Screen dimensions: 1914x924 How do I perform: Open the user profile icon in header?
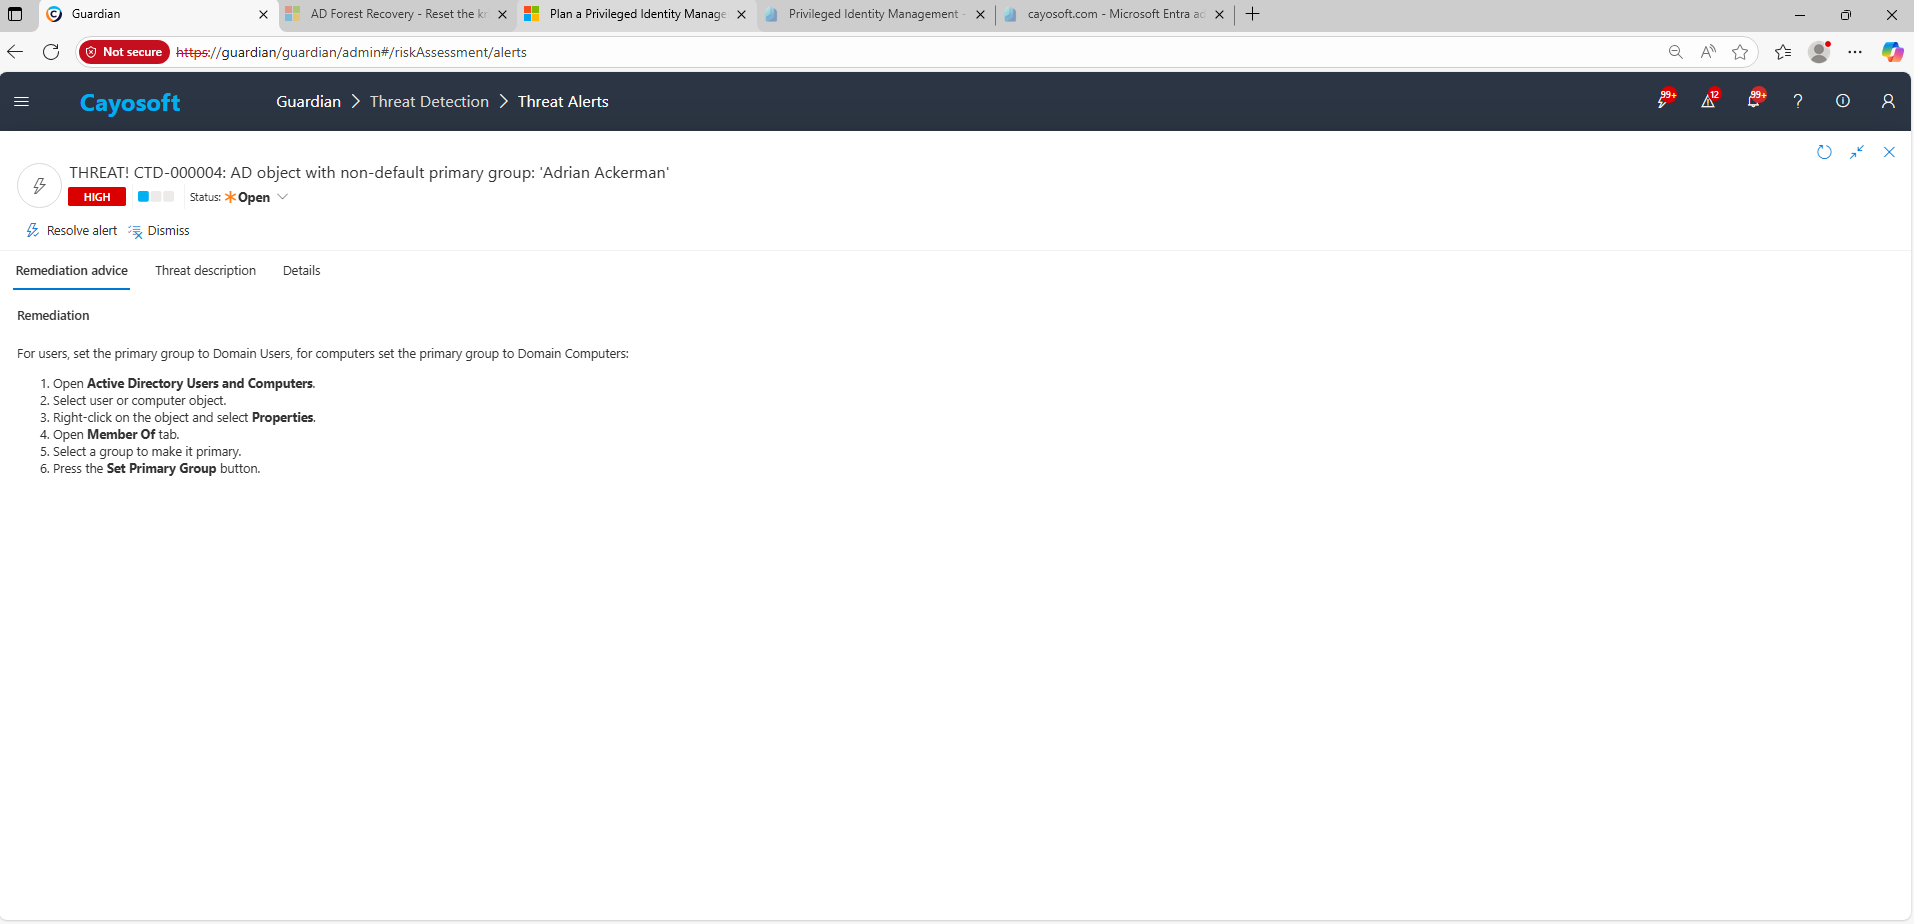pos(1888,101)
